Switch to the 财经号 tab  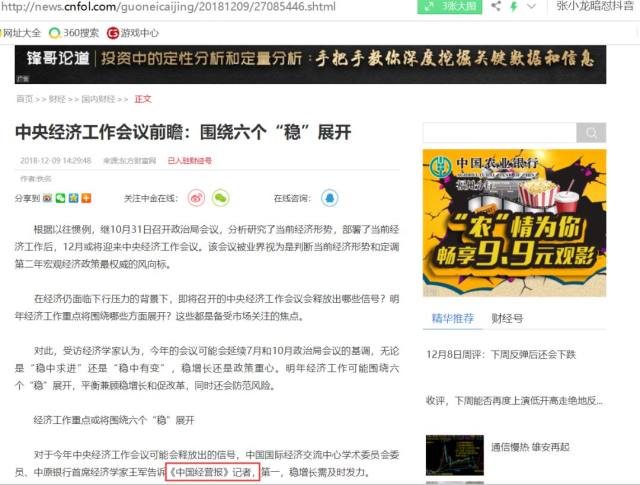tap(507, 318)
